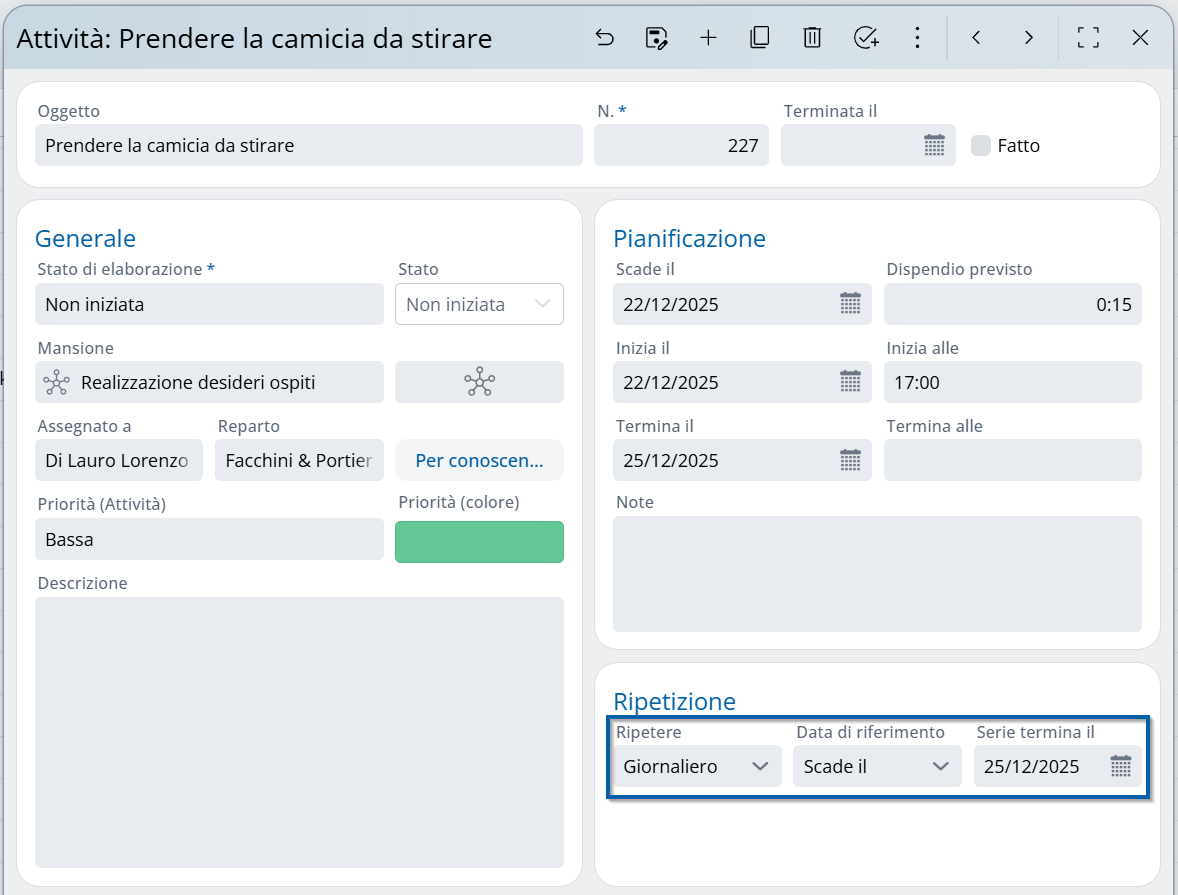Click into the Descrizione text area
The height and width of the screenshot is (895, 1178).
pos(299,732)
